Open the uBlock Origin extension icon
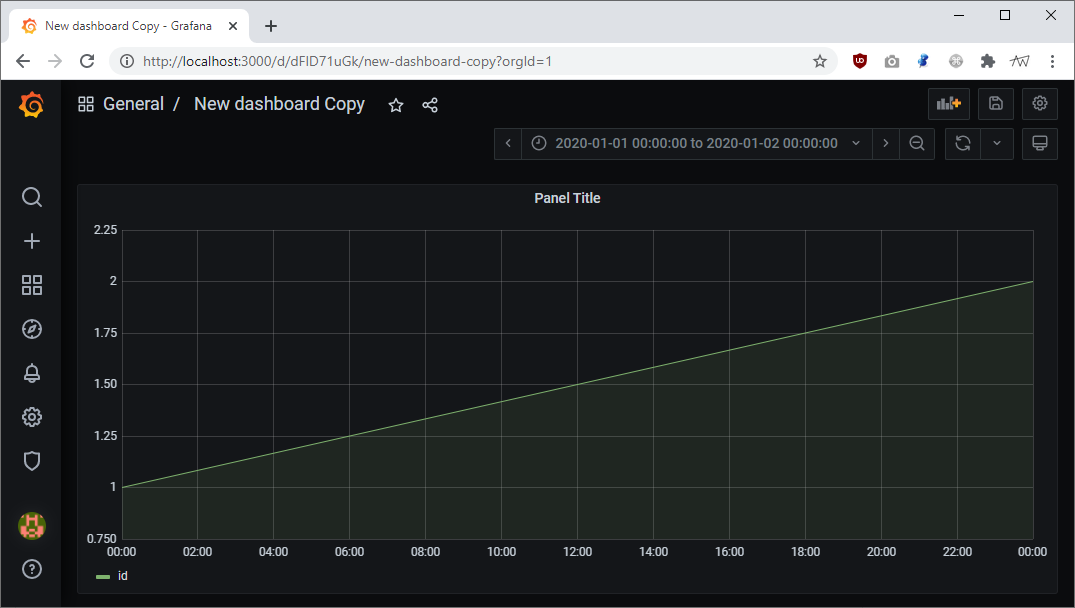The height and width of the screenshot is (608, 1075). click(x=860, y=61)
